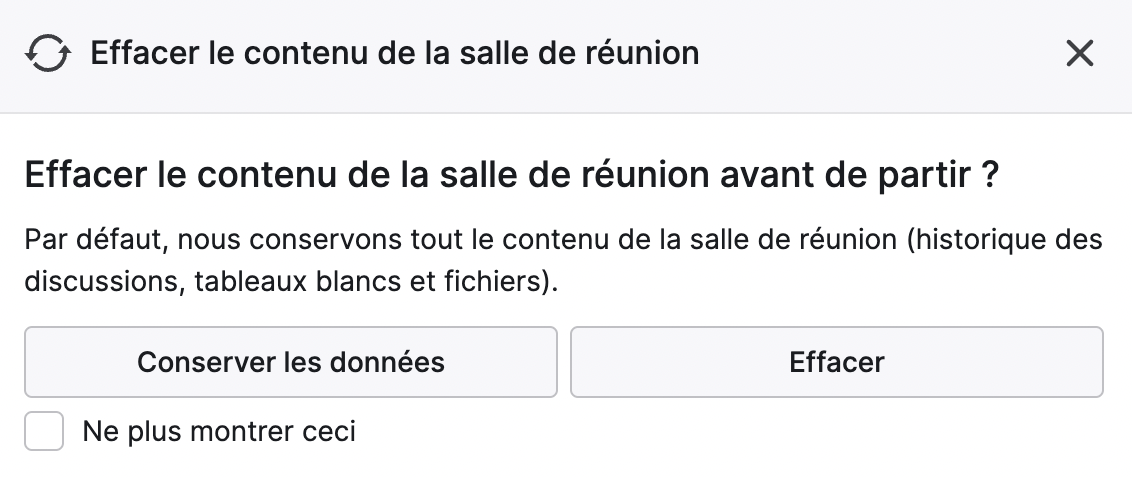1132x478 pixels.
Task: Confirm clearing room content with Effacer
Action: click(x=837, y=362)
